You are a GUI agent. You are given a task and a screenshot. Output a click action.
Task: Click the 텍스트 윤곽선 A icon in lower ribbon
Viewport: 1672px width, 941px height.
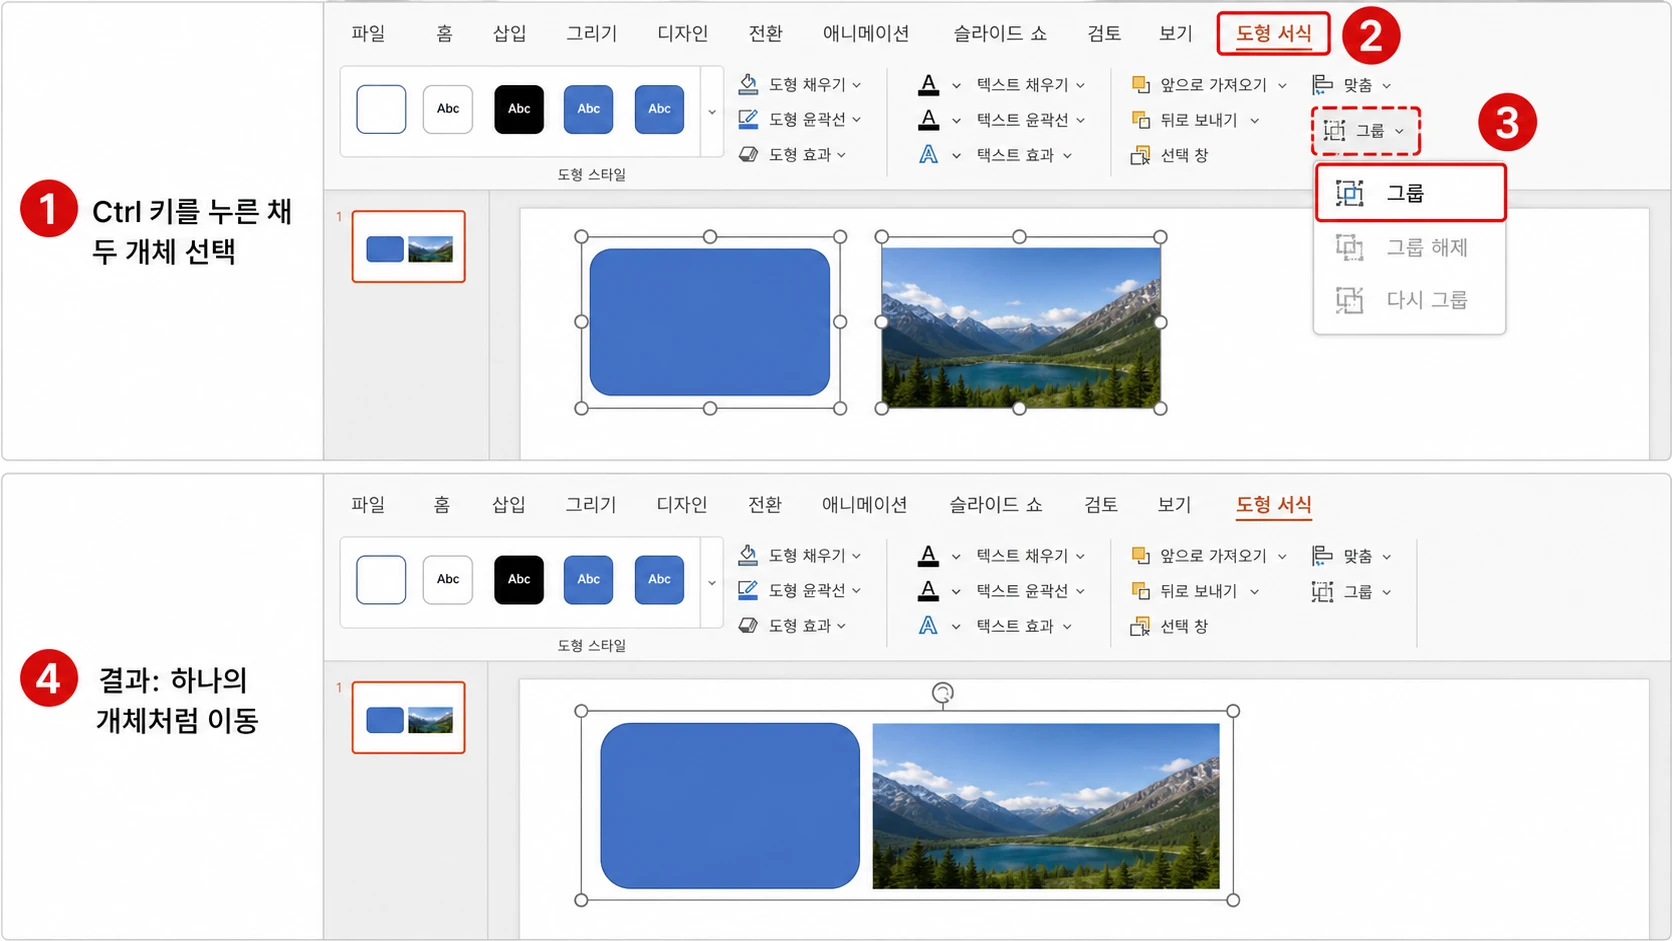click(x=929, y=591)
